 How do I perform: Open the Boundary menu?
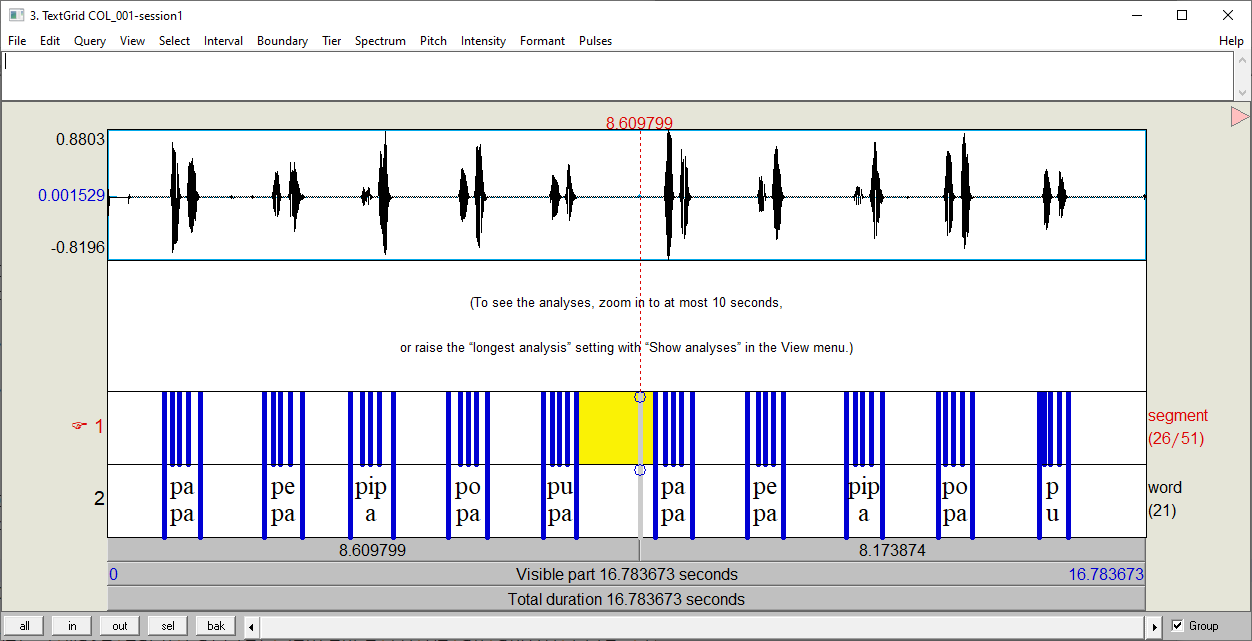pyautogui.click(x=282, y=41)
